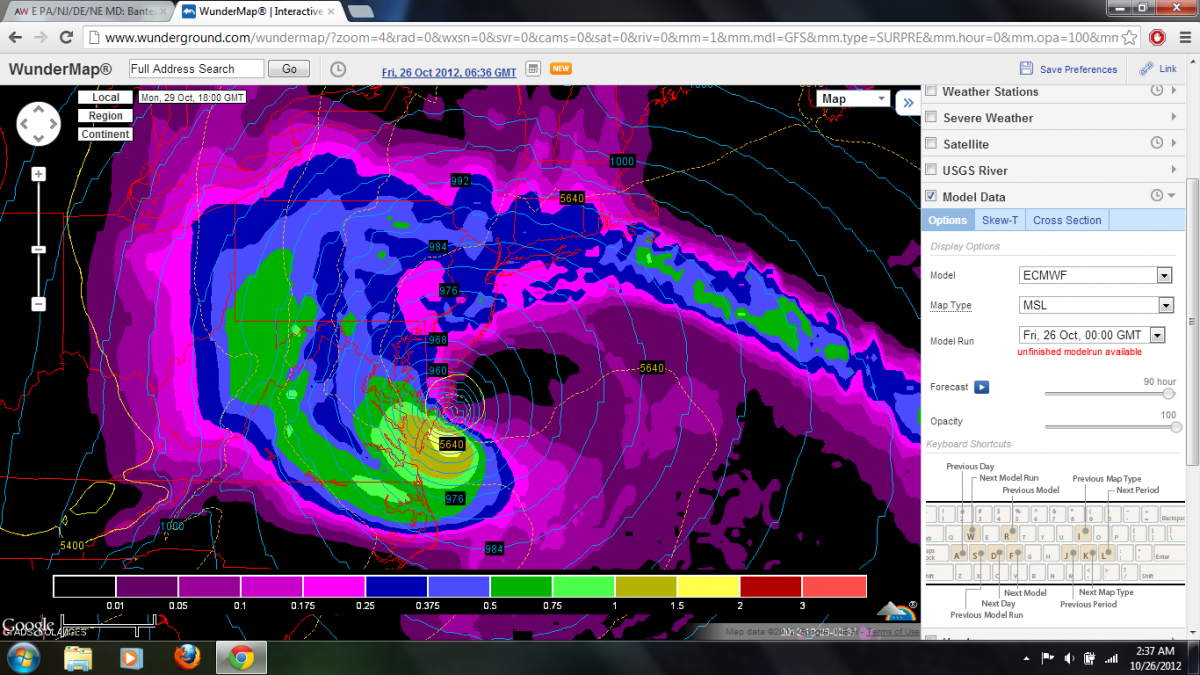Switch to the Options tab
This screenshot has width=1200, height=675.
[947, 220]
